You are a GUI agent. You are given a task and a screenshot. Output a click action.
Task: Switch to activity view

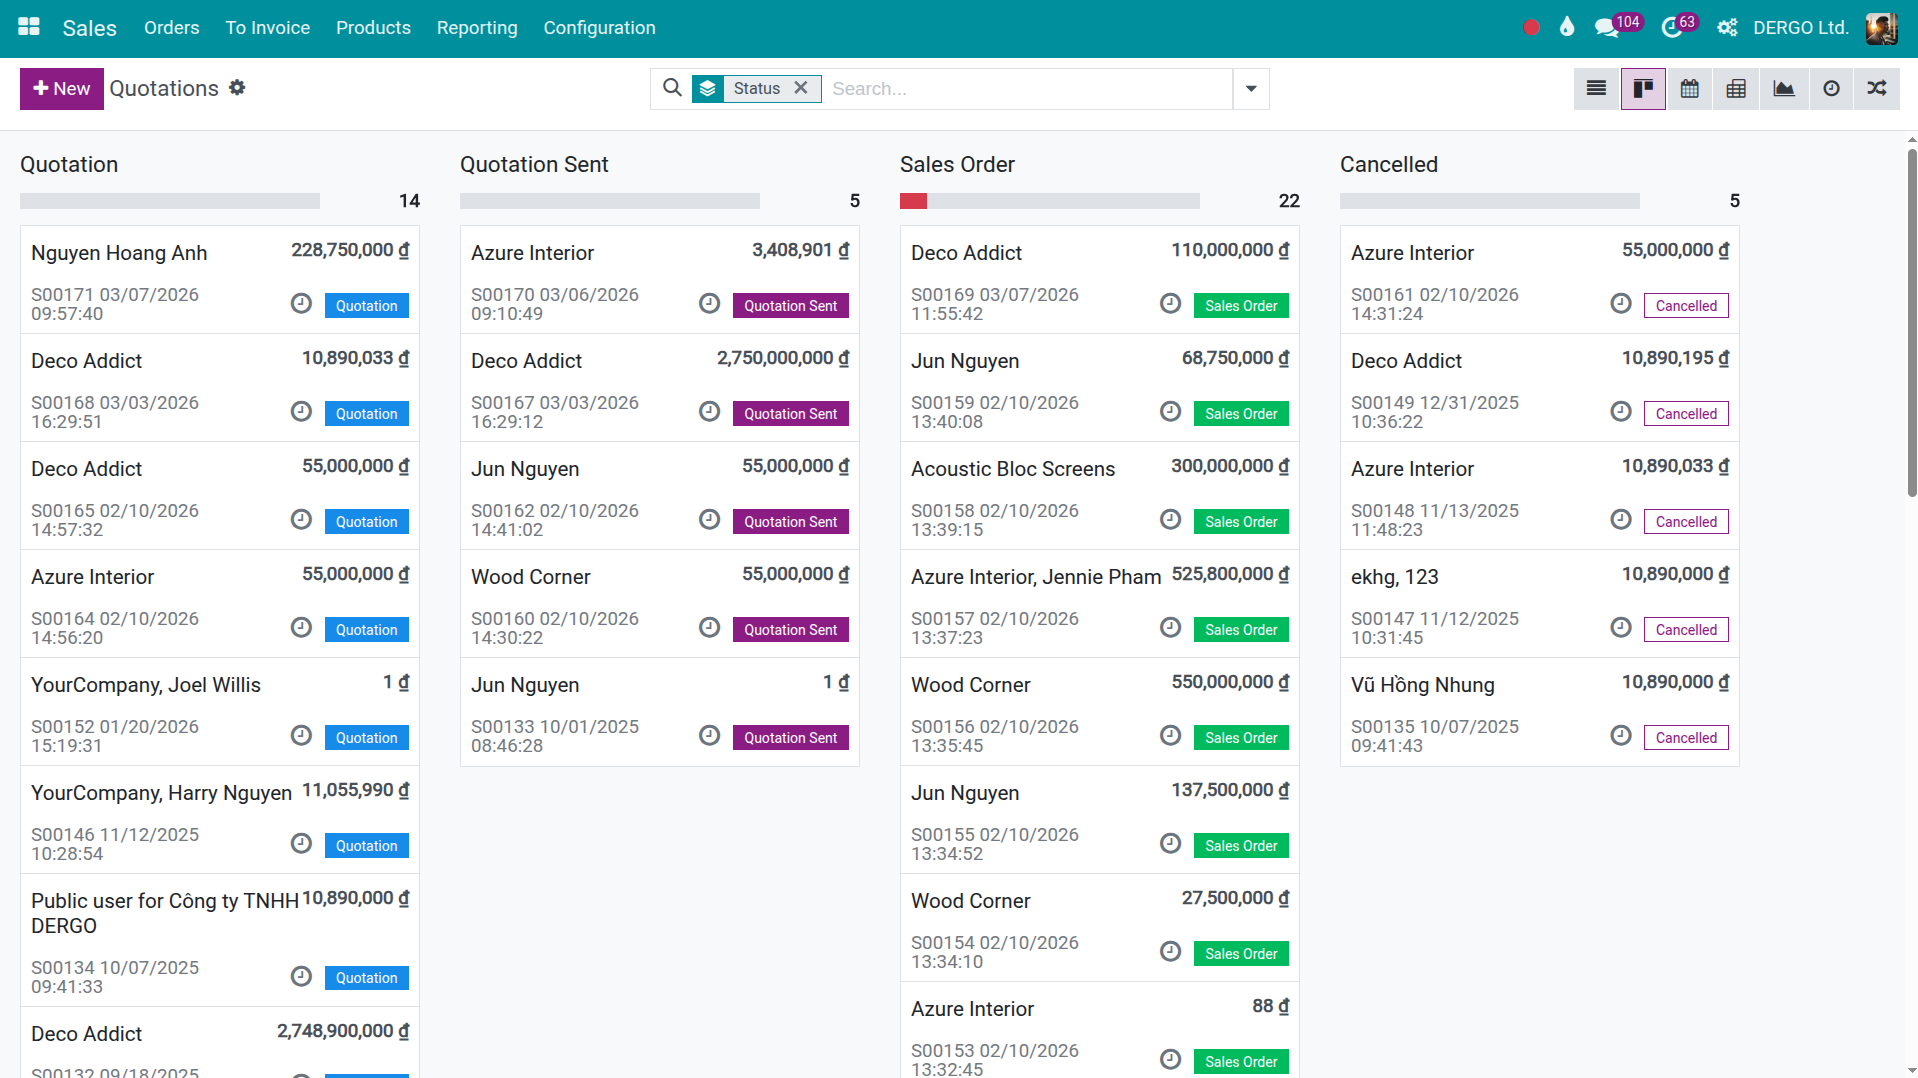coord(1830,89)
